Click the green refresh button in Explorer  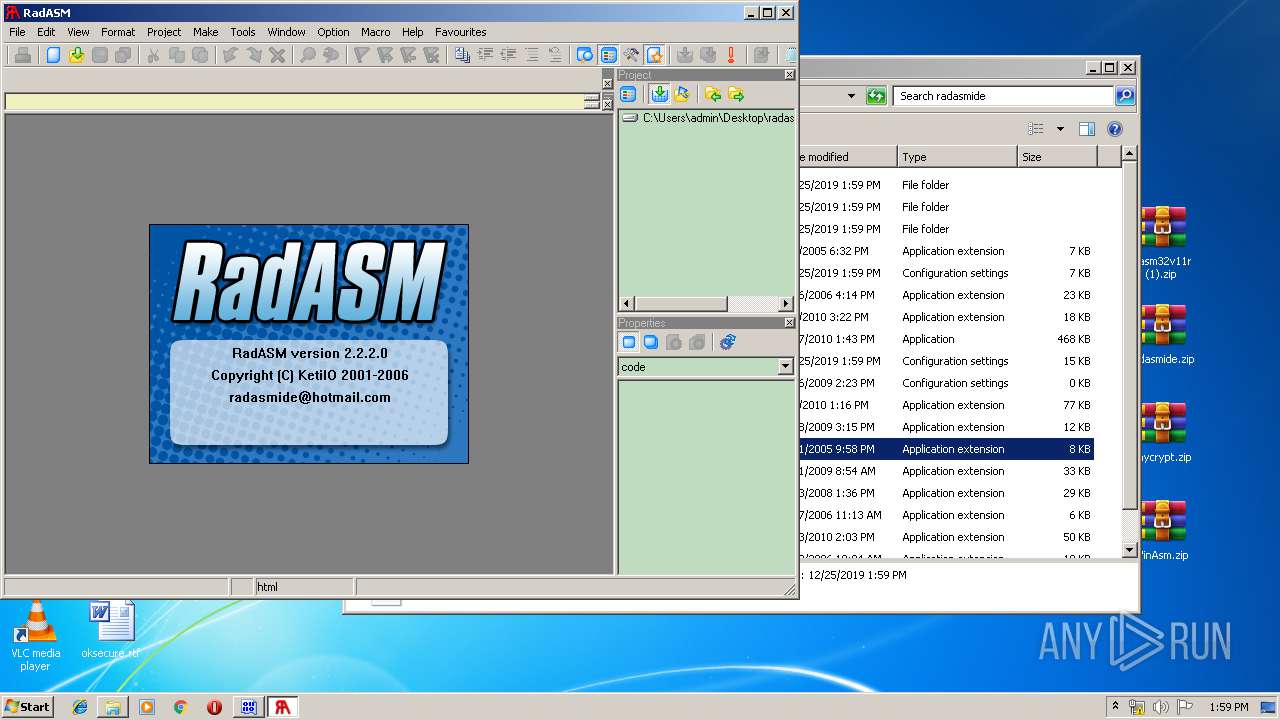[x=876, y=96]
